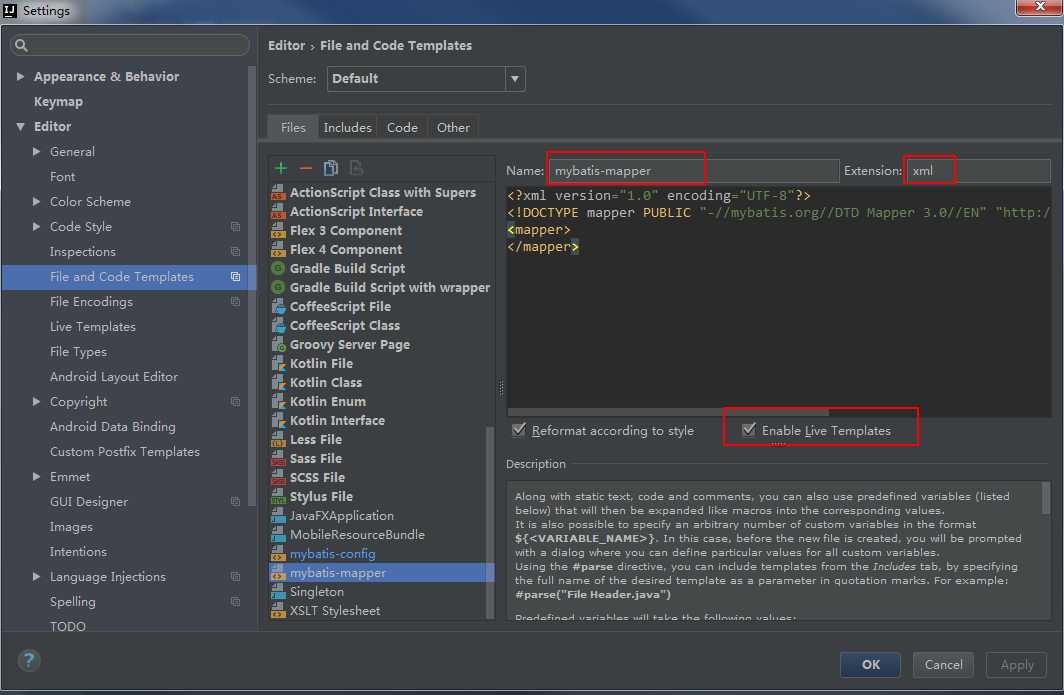Click project-level icon beside Code Style
Image resolution: width=1064 pixels, height=695 pixels.
pos(235,227)
